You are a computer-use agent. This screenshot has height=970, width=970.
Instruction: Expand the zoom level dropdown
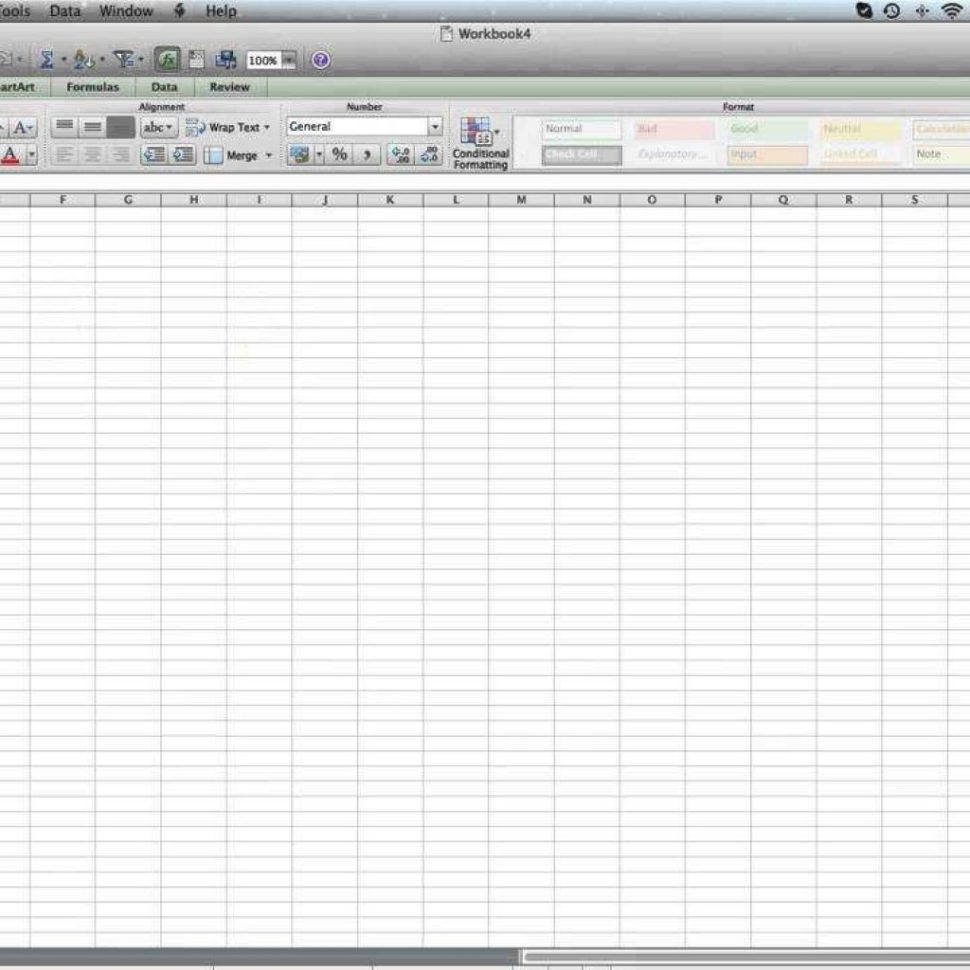(289, 60)
